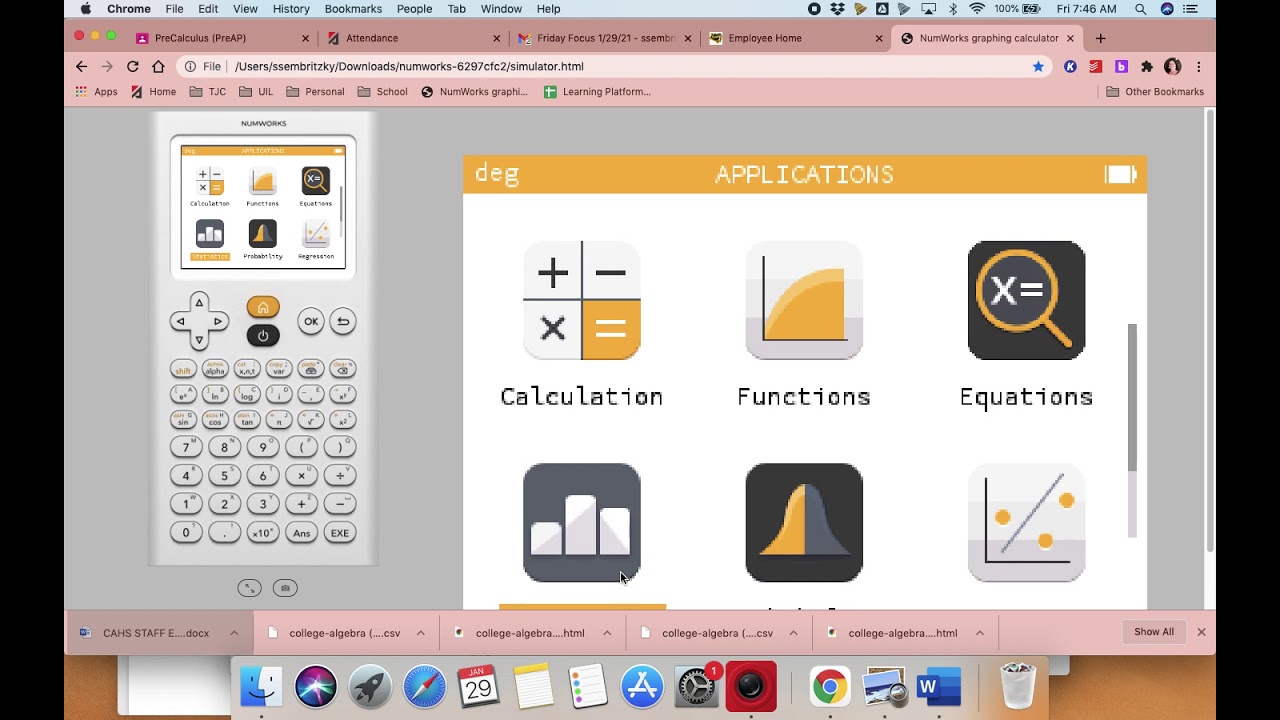The width and height of the screenshot is (1280, 720).
Task: Switch to the Employee Home tab
Action: point(796,38)
